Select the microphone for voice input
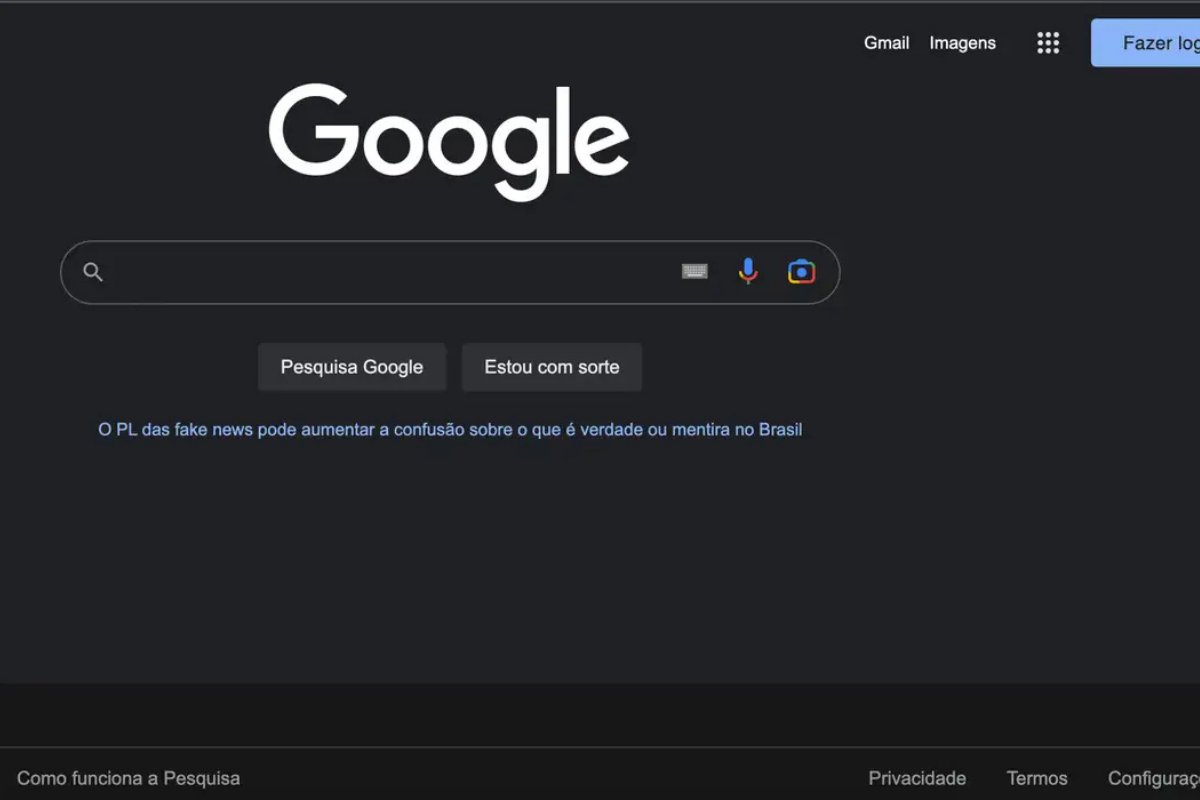This screenshot has width=1200, height=800. click(x=748, y=271)
